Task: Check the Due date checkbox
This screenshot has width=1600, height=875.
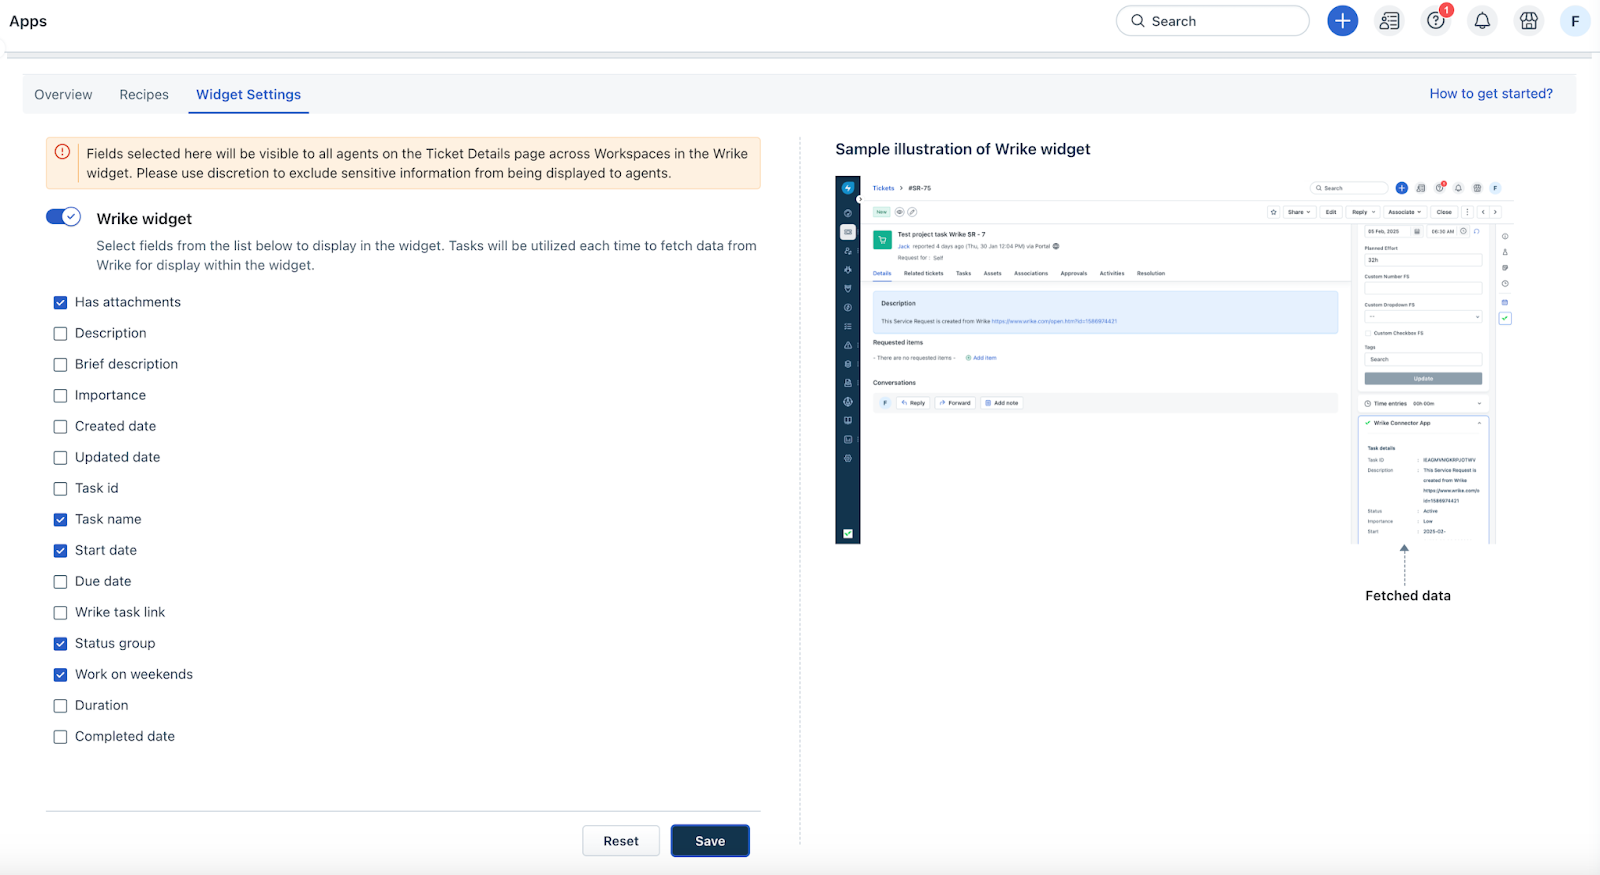Action: coord(60,581)
